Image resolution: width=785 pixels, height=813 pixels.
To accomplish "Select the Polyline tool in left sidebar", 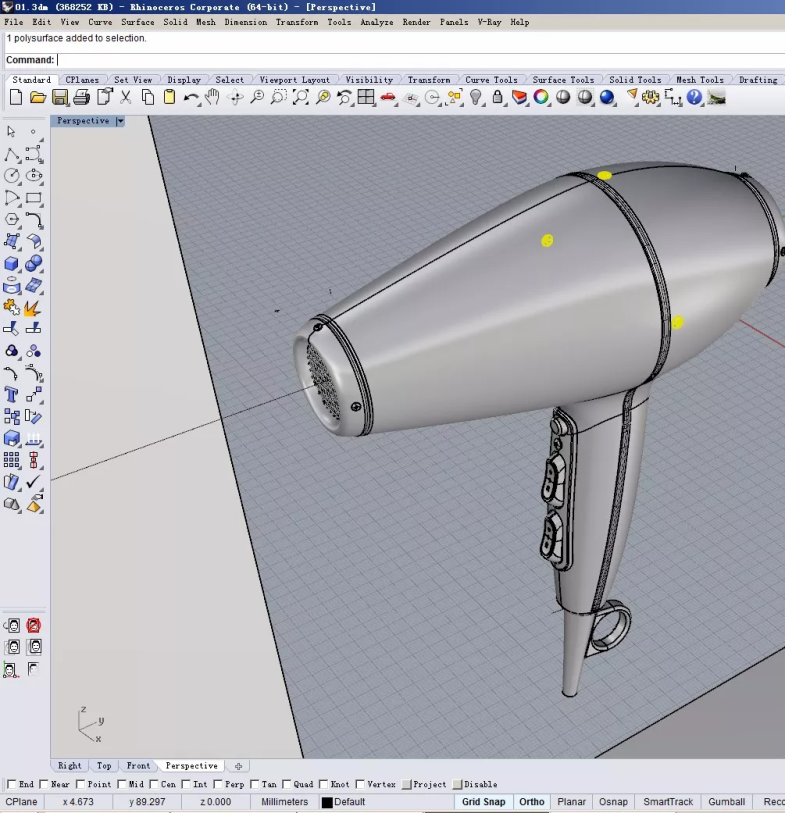I will [12, 154].
